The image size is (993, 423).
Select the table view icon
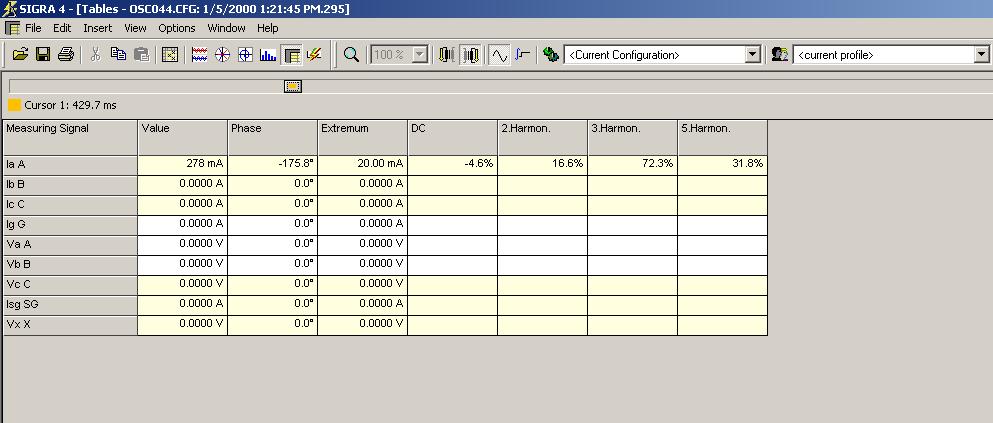click(x=291, y=54)
